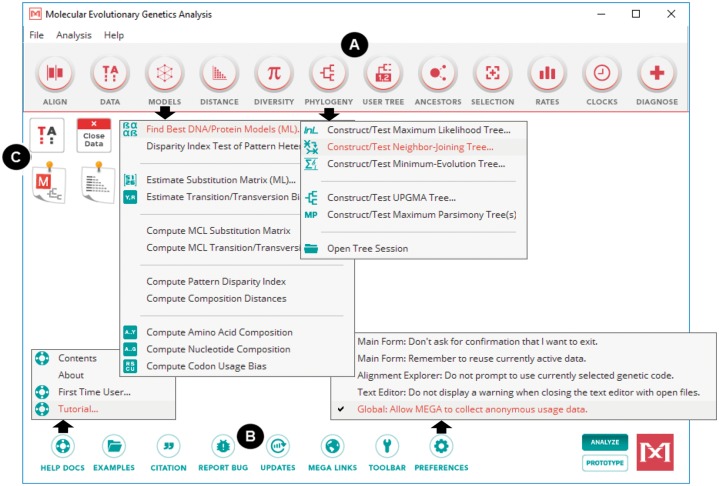
Task: Check for UPDATES icon
Action: coord(278,446)
